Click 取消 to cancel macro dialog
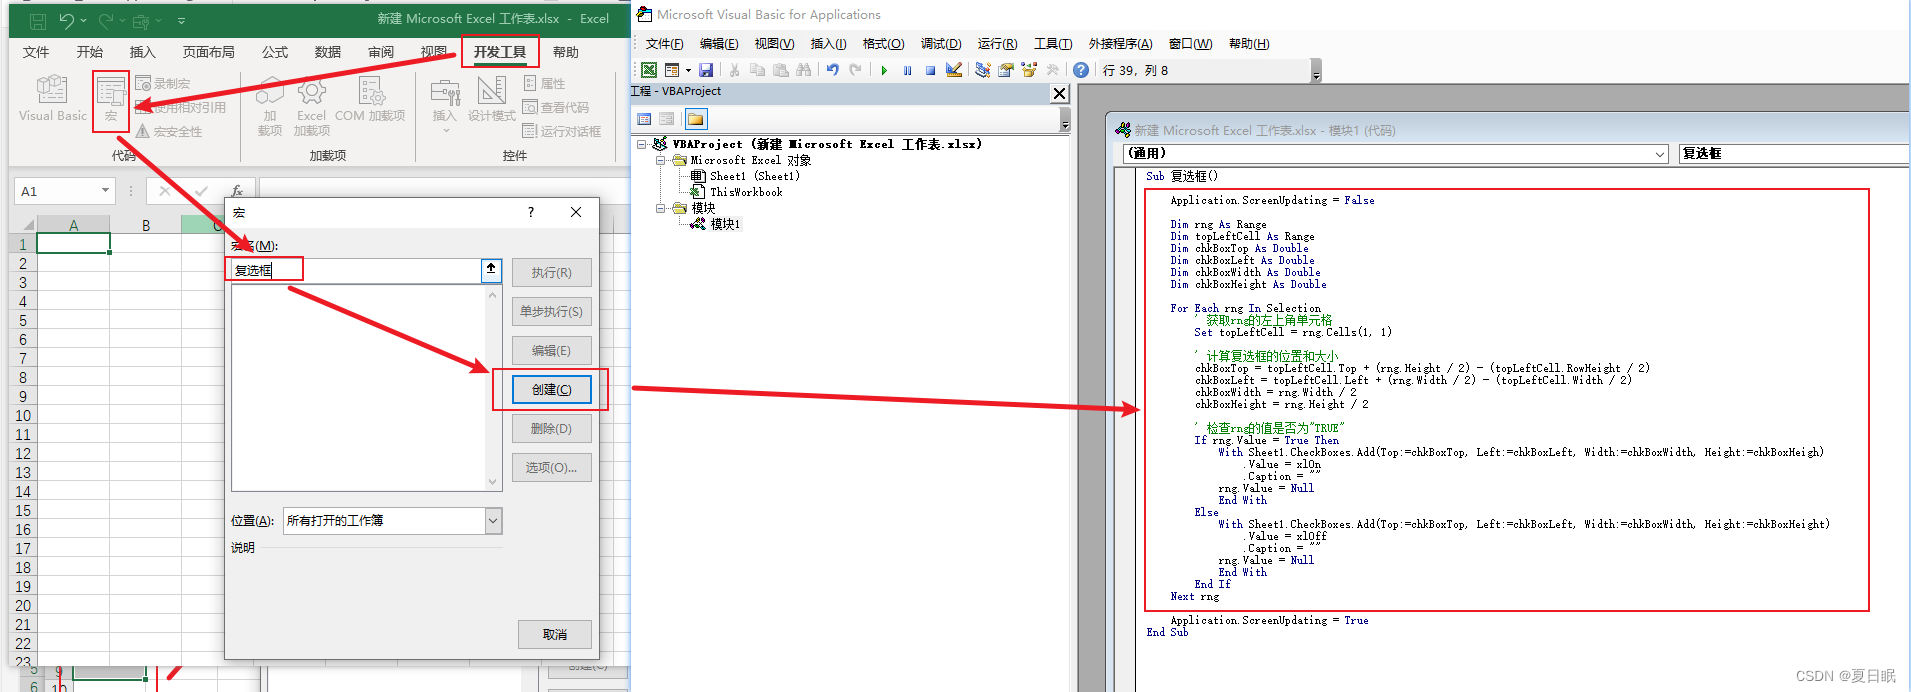1911x692 pixels. click(555, 634)
